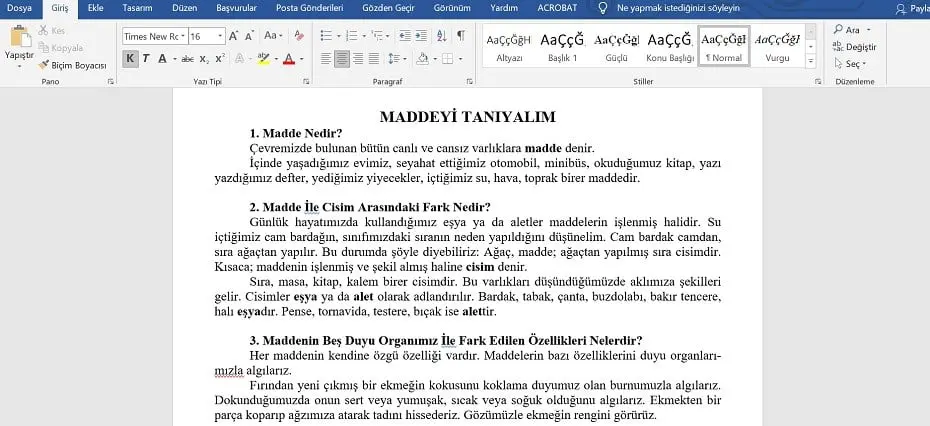Open the shading color dropdown arrow
Screen dimensions: 930x426
coord(434,59)
